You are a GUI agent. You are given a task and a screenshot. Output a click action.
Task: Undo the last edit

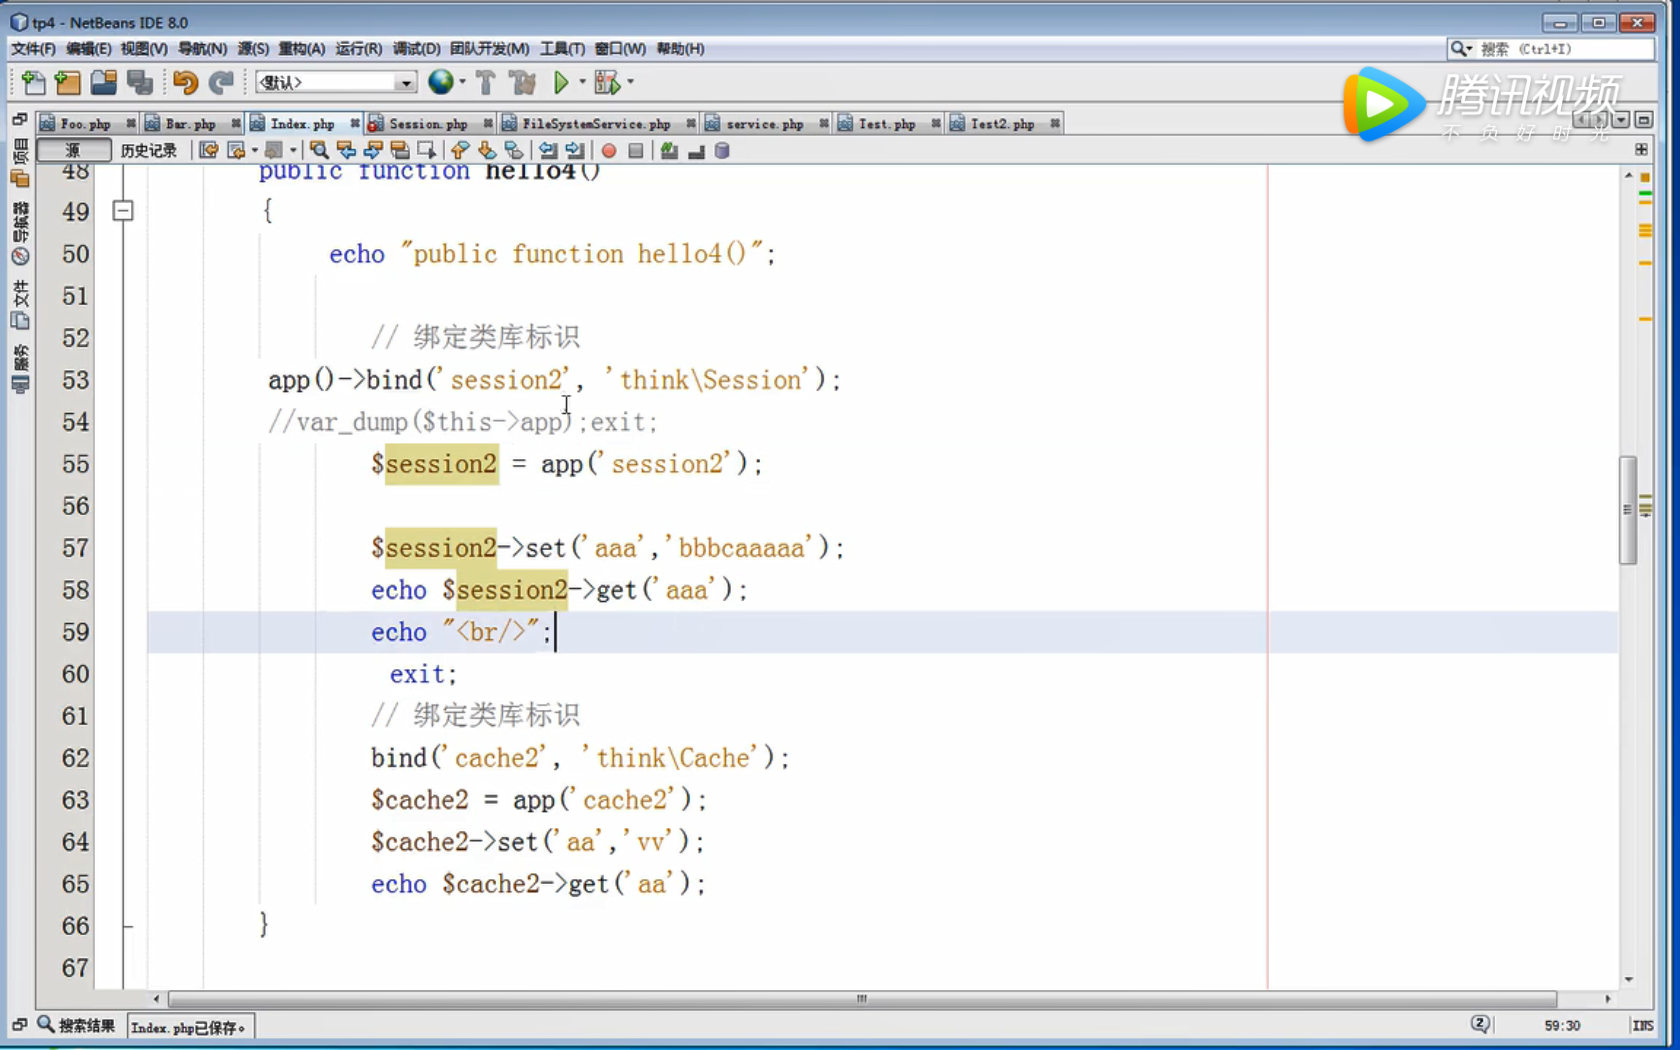(185, 83)
